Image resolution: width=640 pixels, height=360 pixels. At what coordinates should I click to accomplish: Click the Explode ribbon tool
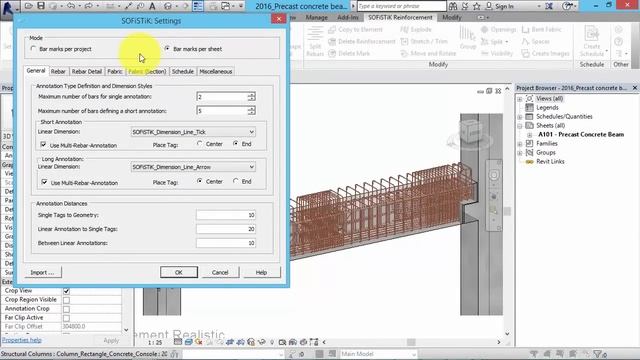coord(416,29)
